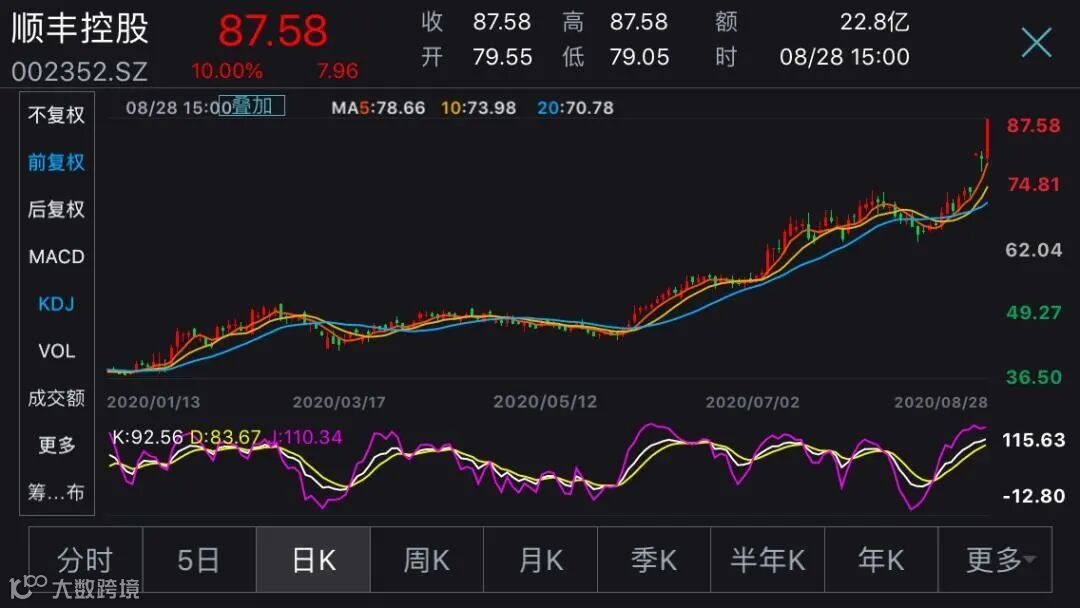The width and height of the screenshot is (1080, 608).
Task: Click stock code 002352.SZ
Action: pos(79,72)
